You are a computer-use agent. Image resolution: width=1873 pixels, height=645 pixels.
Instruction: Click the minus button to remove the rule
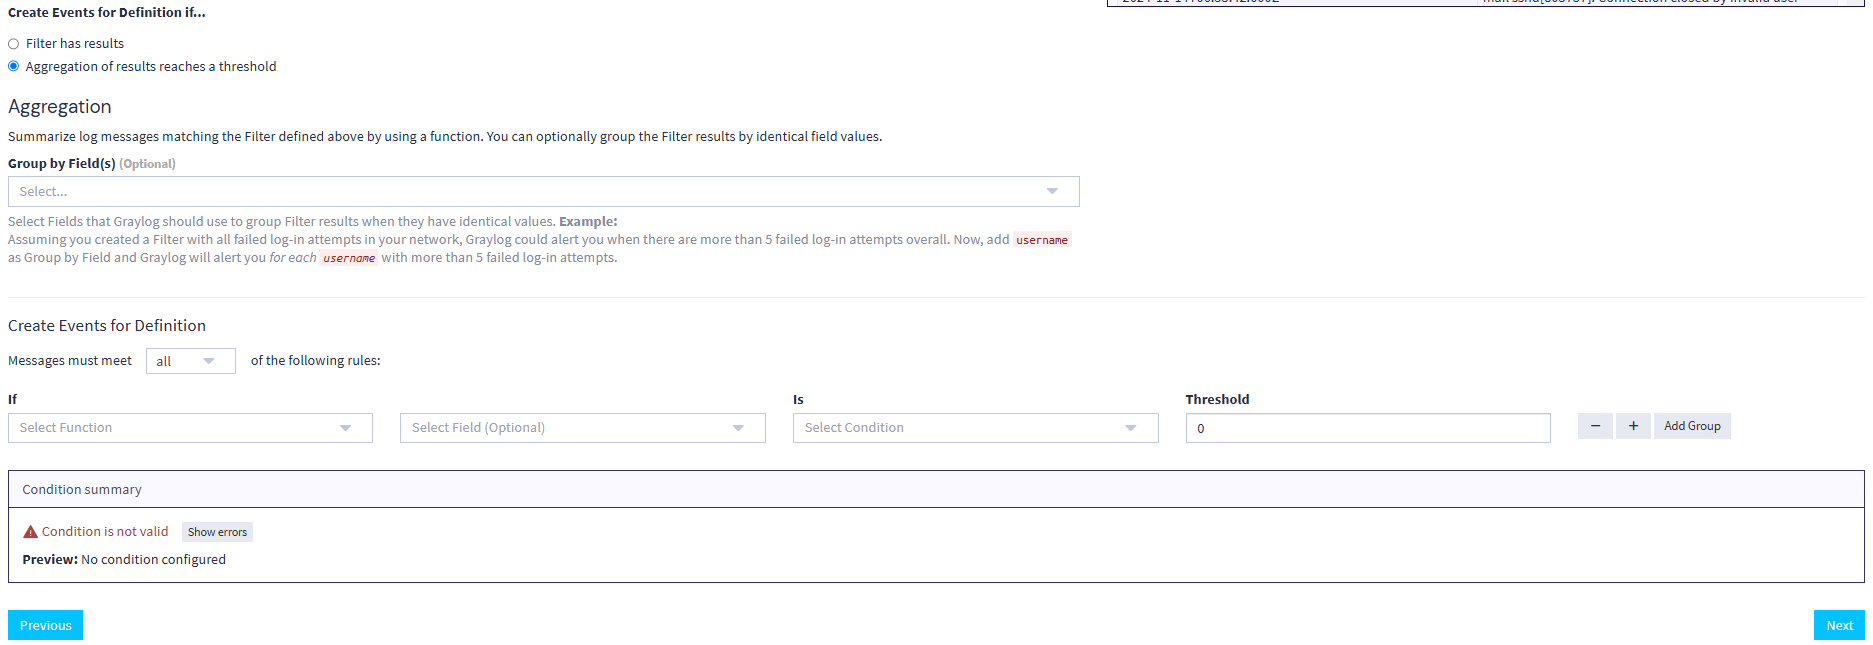1595,426
